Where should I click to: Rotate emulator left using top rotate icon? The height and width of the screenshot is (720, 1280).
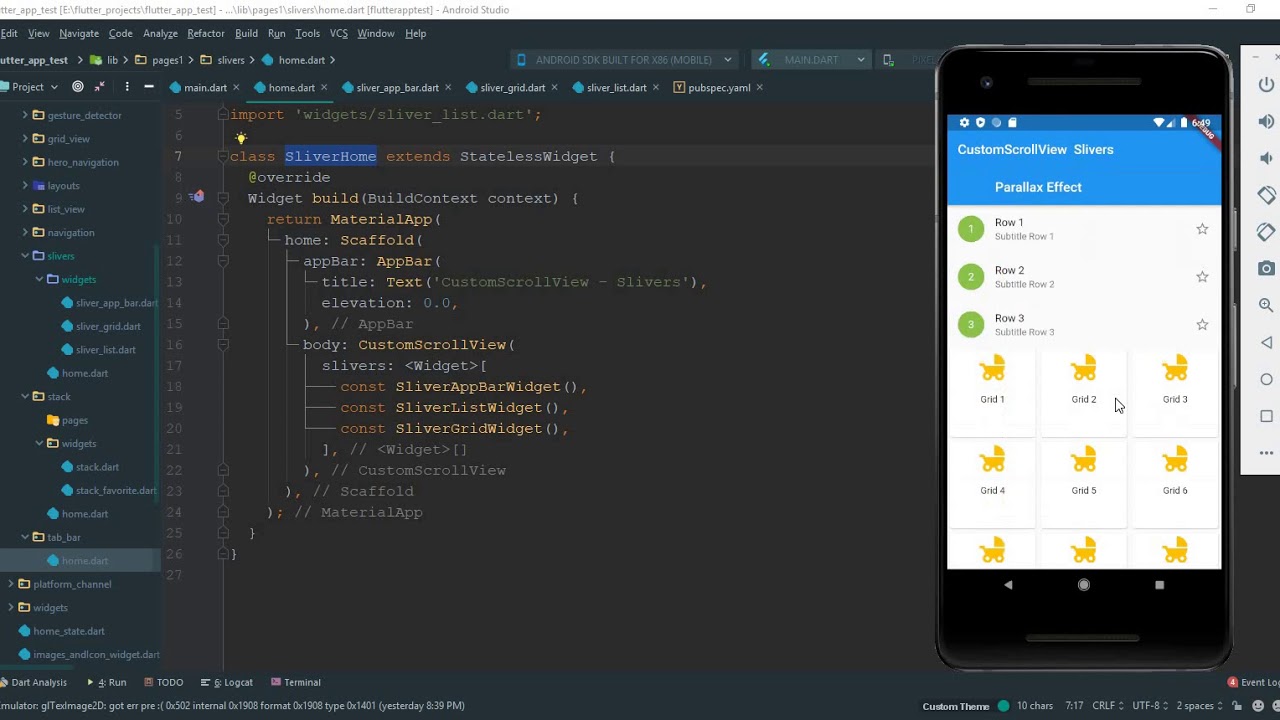tap(1266, 195)
